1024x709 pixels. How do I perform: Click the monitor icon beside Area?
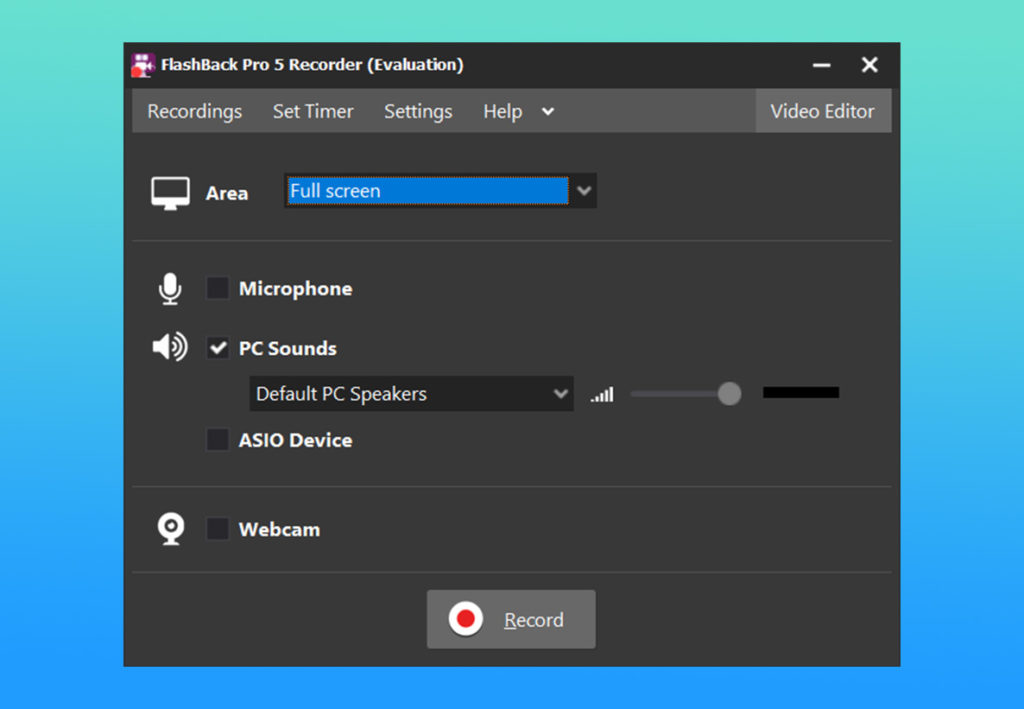170,193
